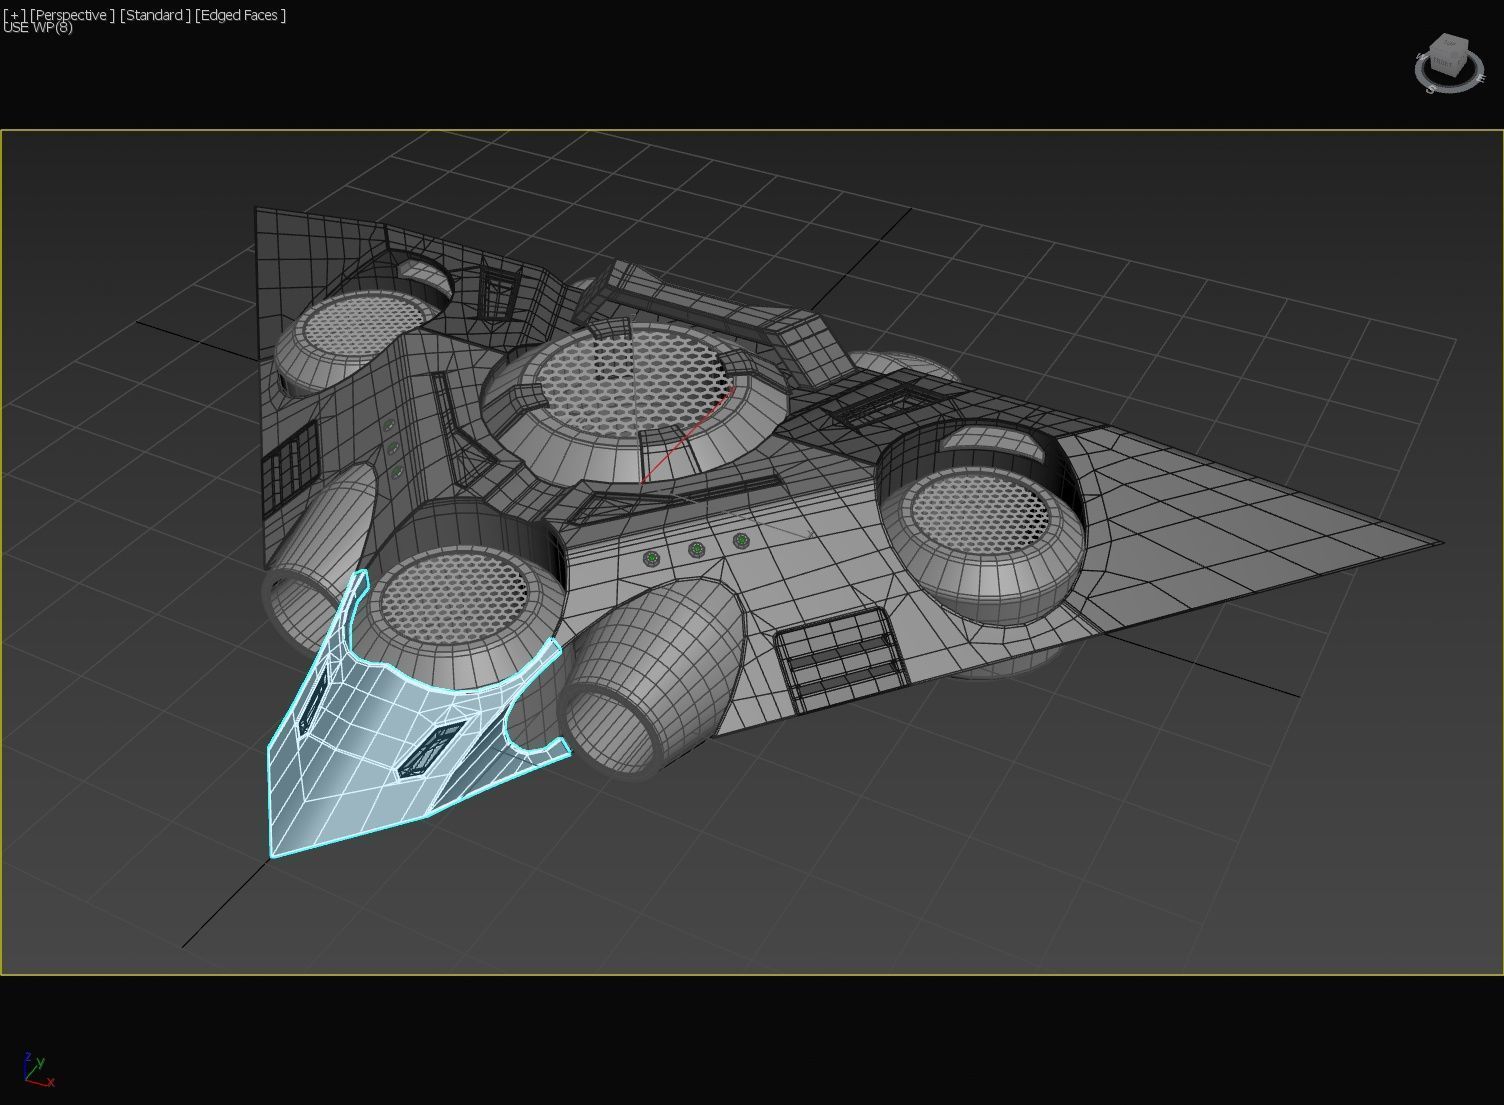Click the Top face of the ViewCube
Image resolution: width=1504 pixels, height=1105 pixels.
coord(1449,44)
